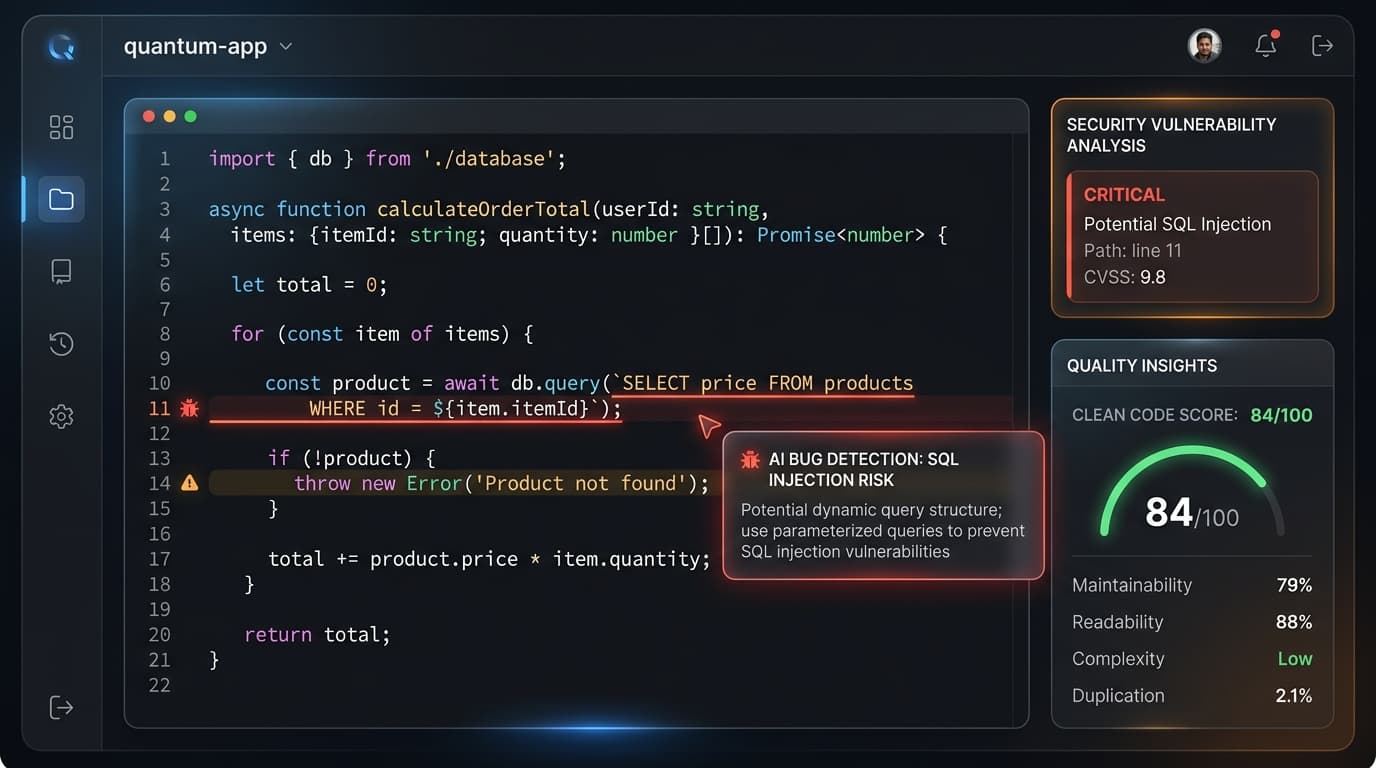Open settings with the gear icon
Viewport: 1376px width, 768px height.
click(61, 416)
